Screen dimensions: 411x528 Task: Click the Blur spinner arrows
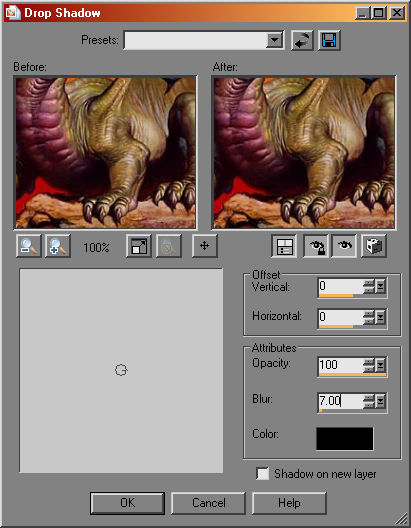point(369,401)
